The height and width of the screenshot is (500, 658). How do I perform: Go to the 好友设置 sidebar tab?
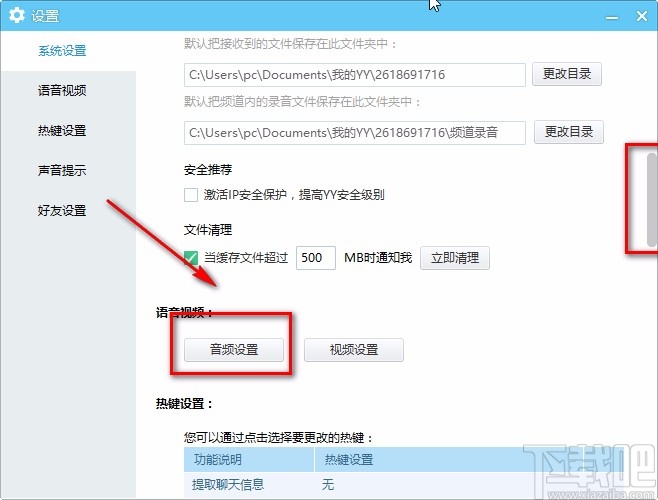click(62, 210)
